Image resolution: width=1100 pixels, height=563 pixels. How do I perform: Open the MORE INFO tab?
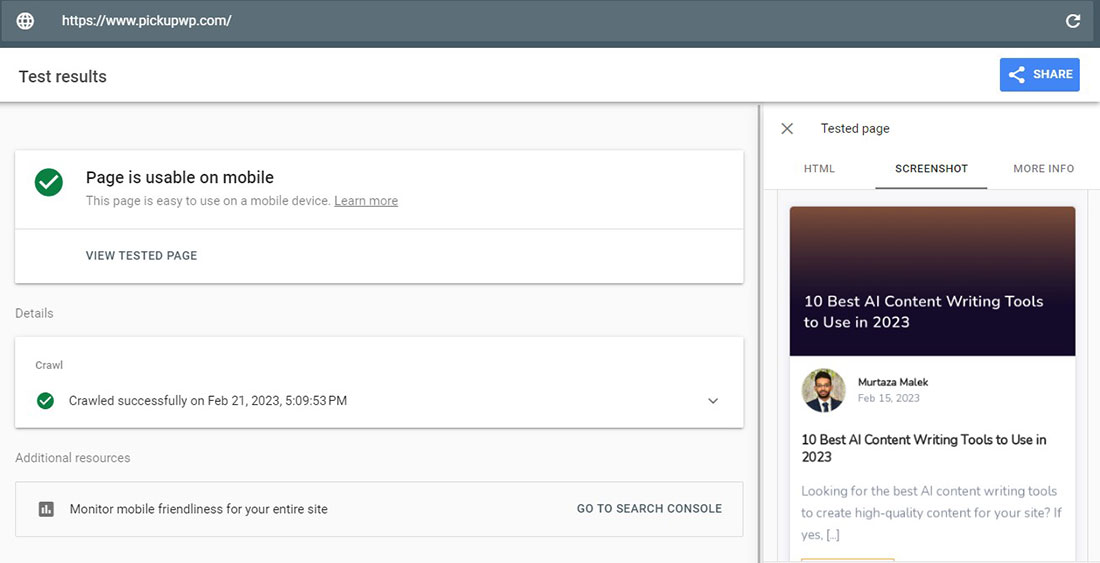1043,169
